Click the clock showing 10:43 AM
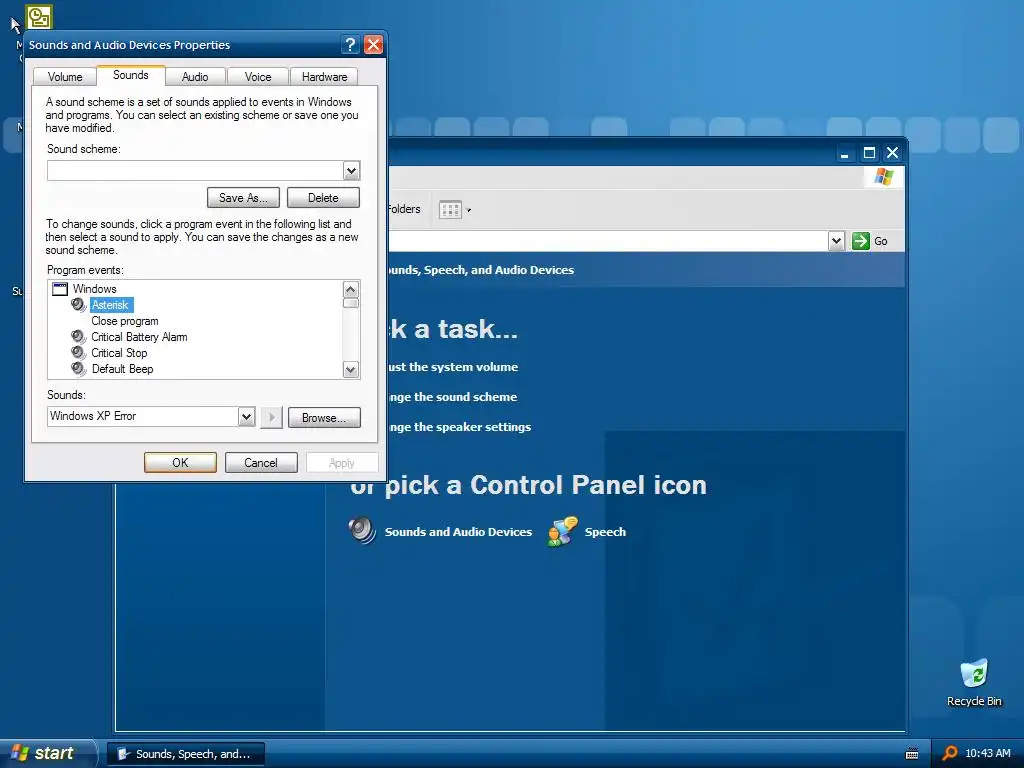The image size is (1024, 768). pyautogui.click(x=987, y=754)
